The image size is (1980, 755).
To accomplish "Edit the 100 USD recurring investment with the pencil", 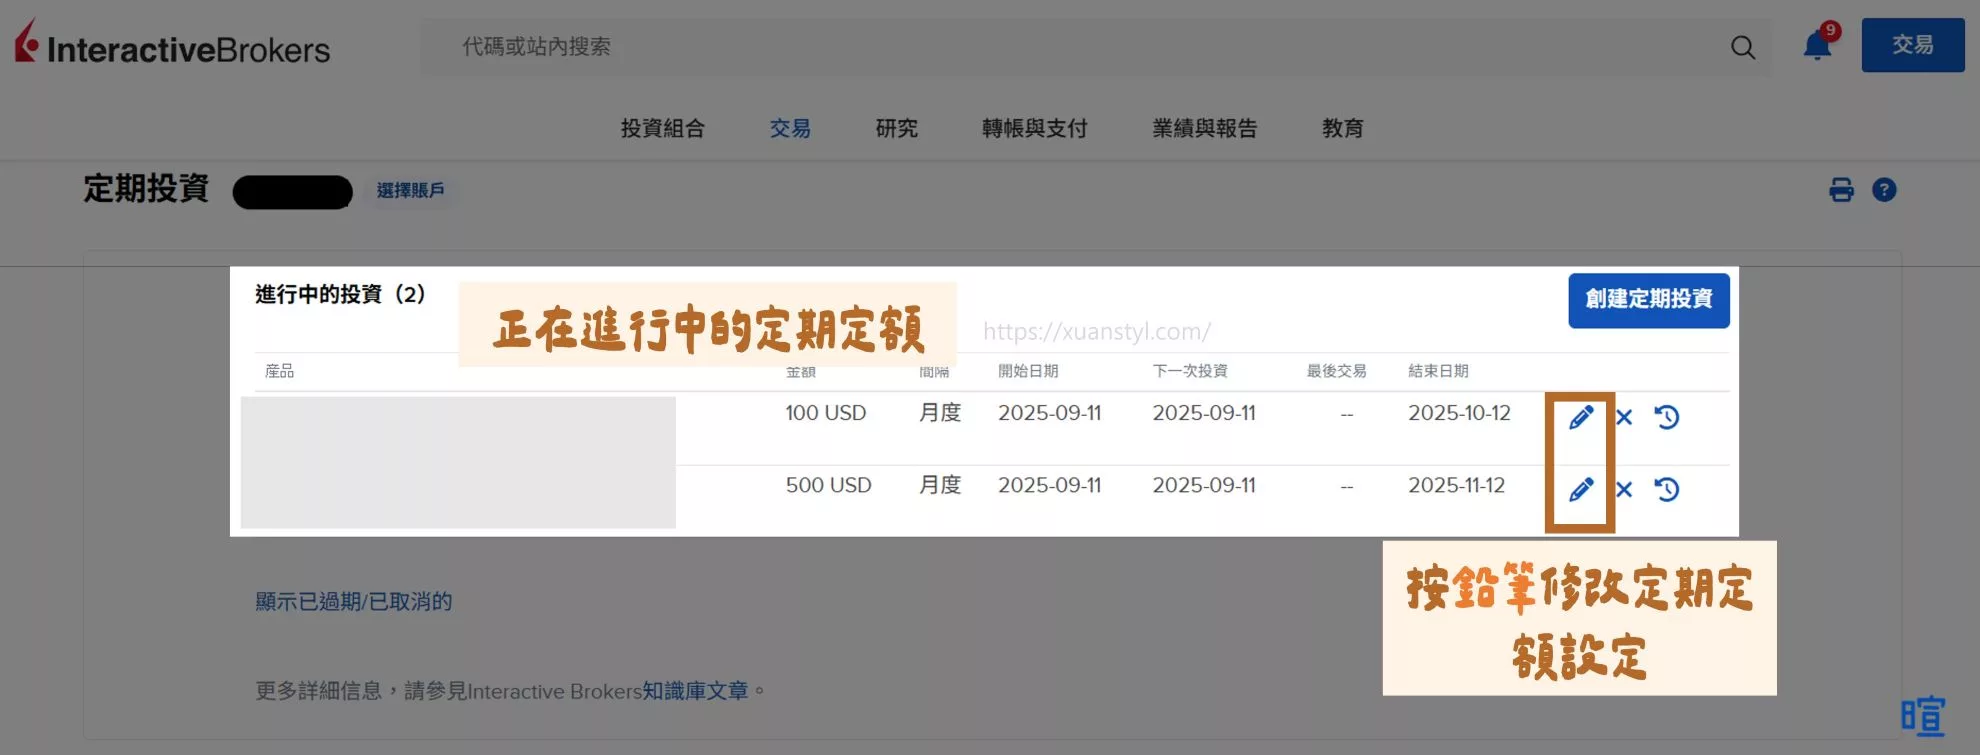I will click(x=1581, y=417).
